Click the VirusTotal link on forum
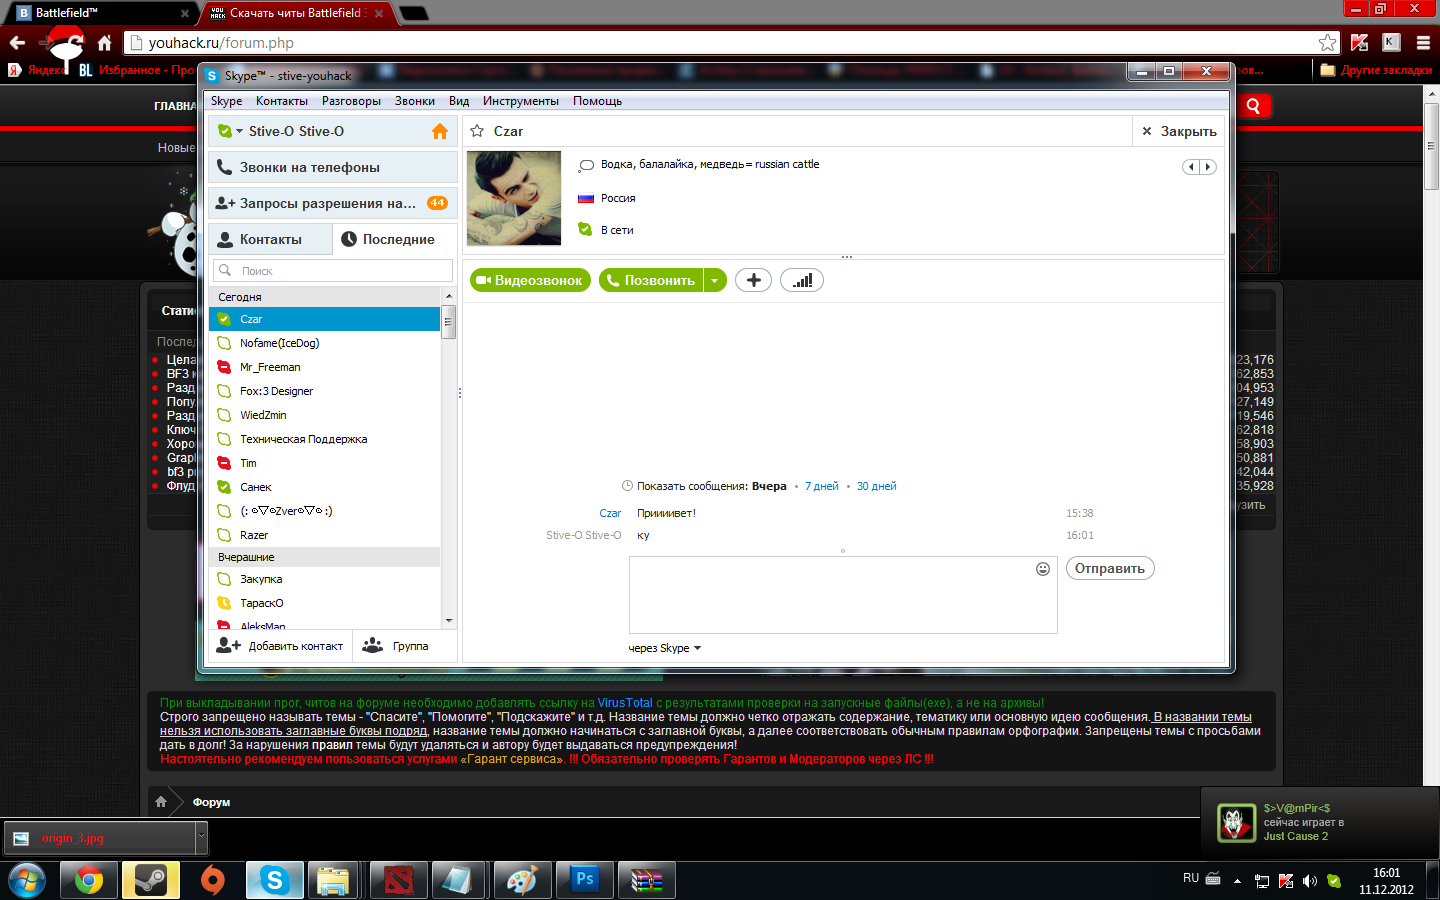Viewport: 1440px width, 900px height. click(625, 703)
